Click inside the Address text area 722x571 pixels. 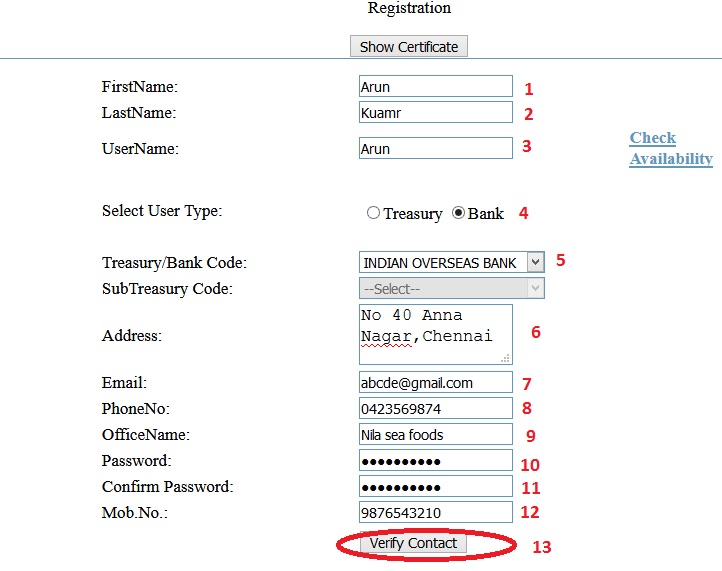pos(435,335)
